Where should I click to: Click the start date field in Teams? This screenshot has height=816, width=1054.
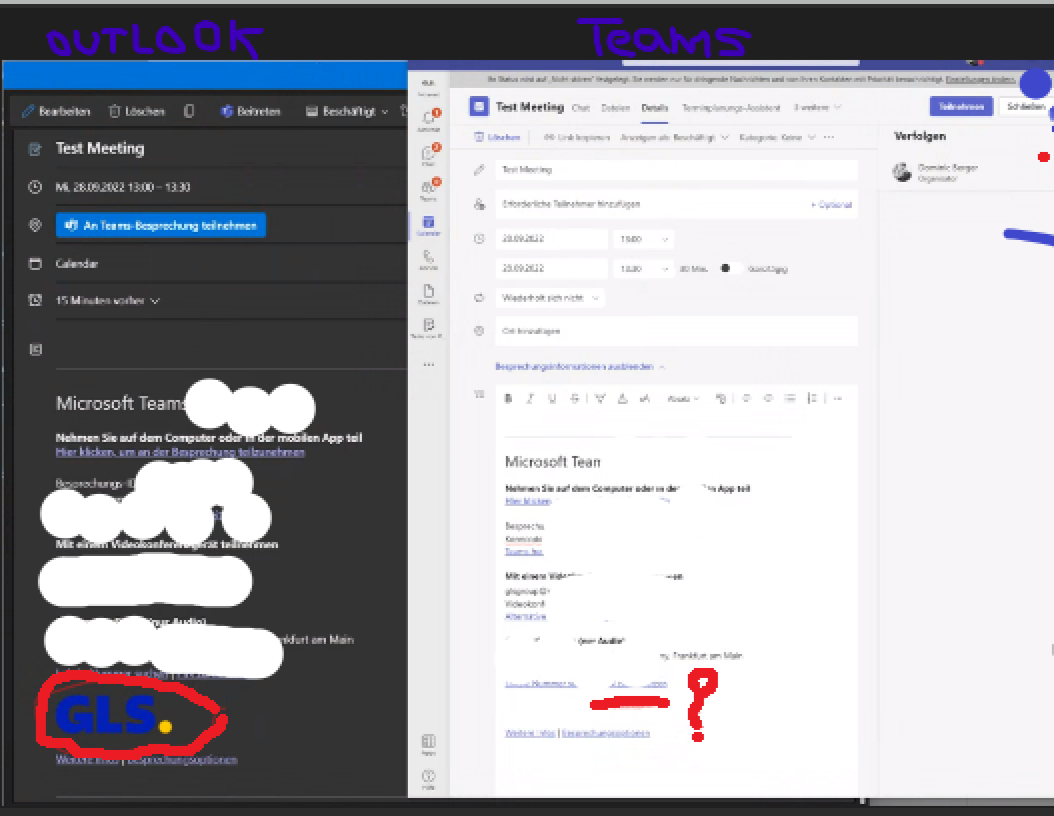tap(551, 239)
